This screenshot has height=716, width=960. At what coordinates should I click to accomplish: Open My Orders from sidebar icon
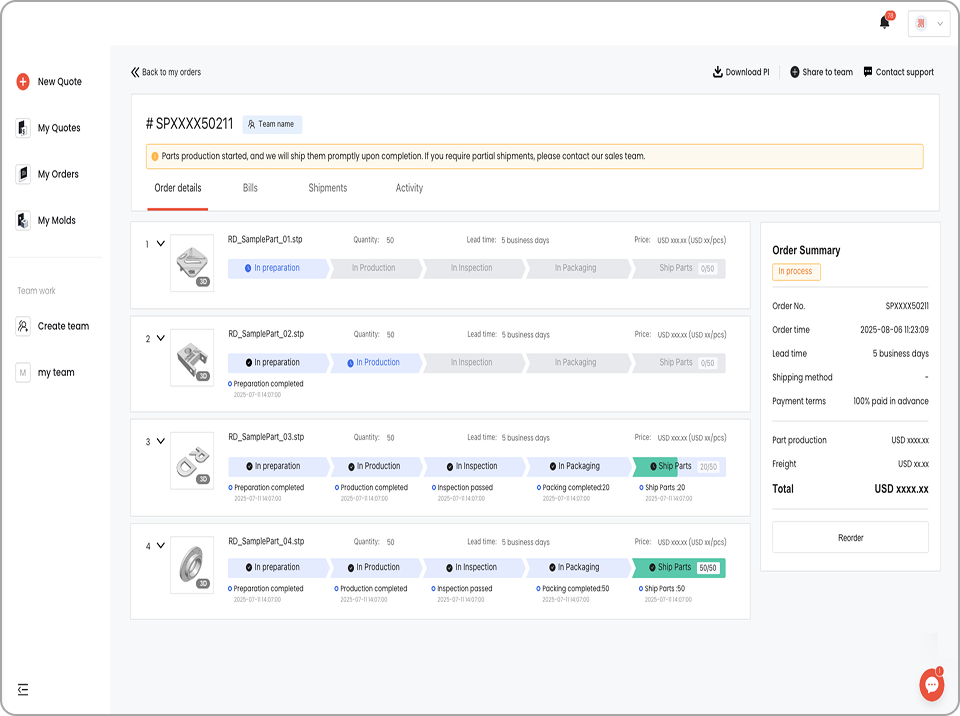23,174
